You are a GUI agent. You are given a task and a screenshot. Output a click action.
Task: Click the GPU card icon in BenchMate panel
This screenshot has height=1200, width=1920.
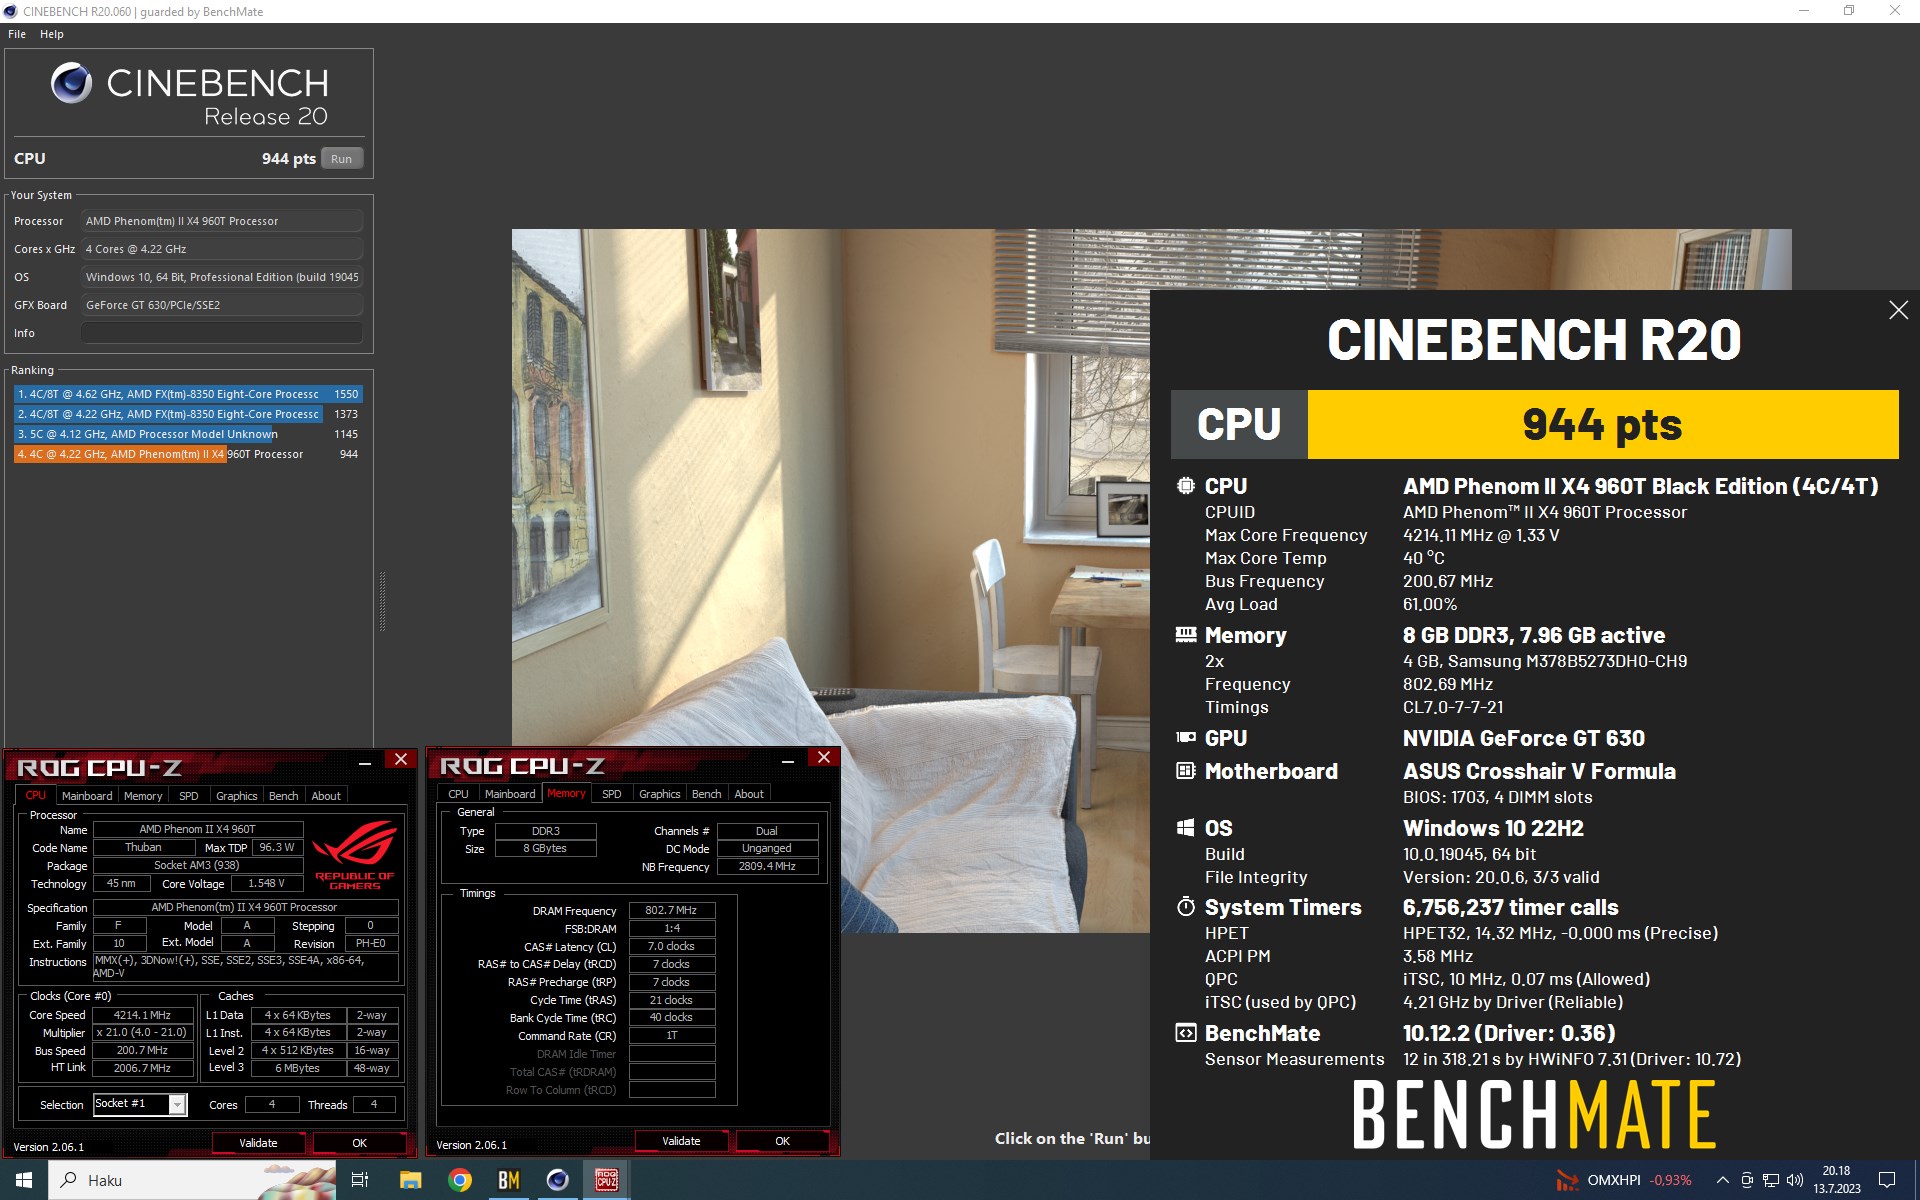(1185, 738)
